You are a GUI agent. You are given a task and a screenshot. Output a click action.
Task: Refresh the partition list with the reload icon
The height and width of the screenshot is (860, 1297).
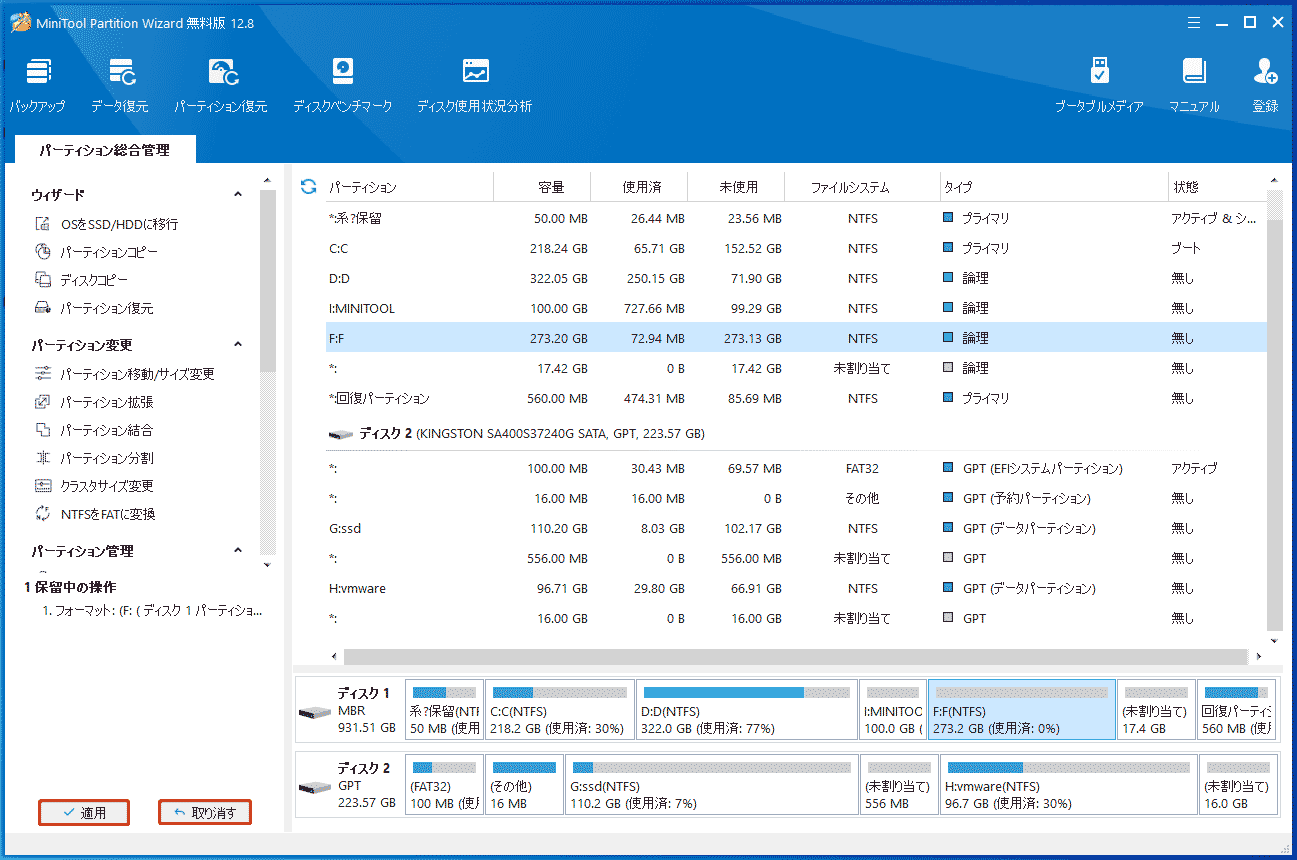[308, 187]
